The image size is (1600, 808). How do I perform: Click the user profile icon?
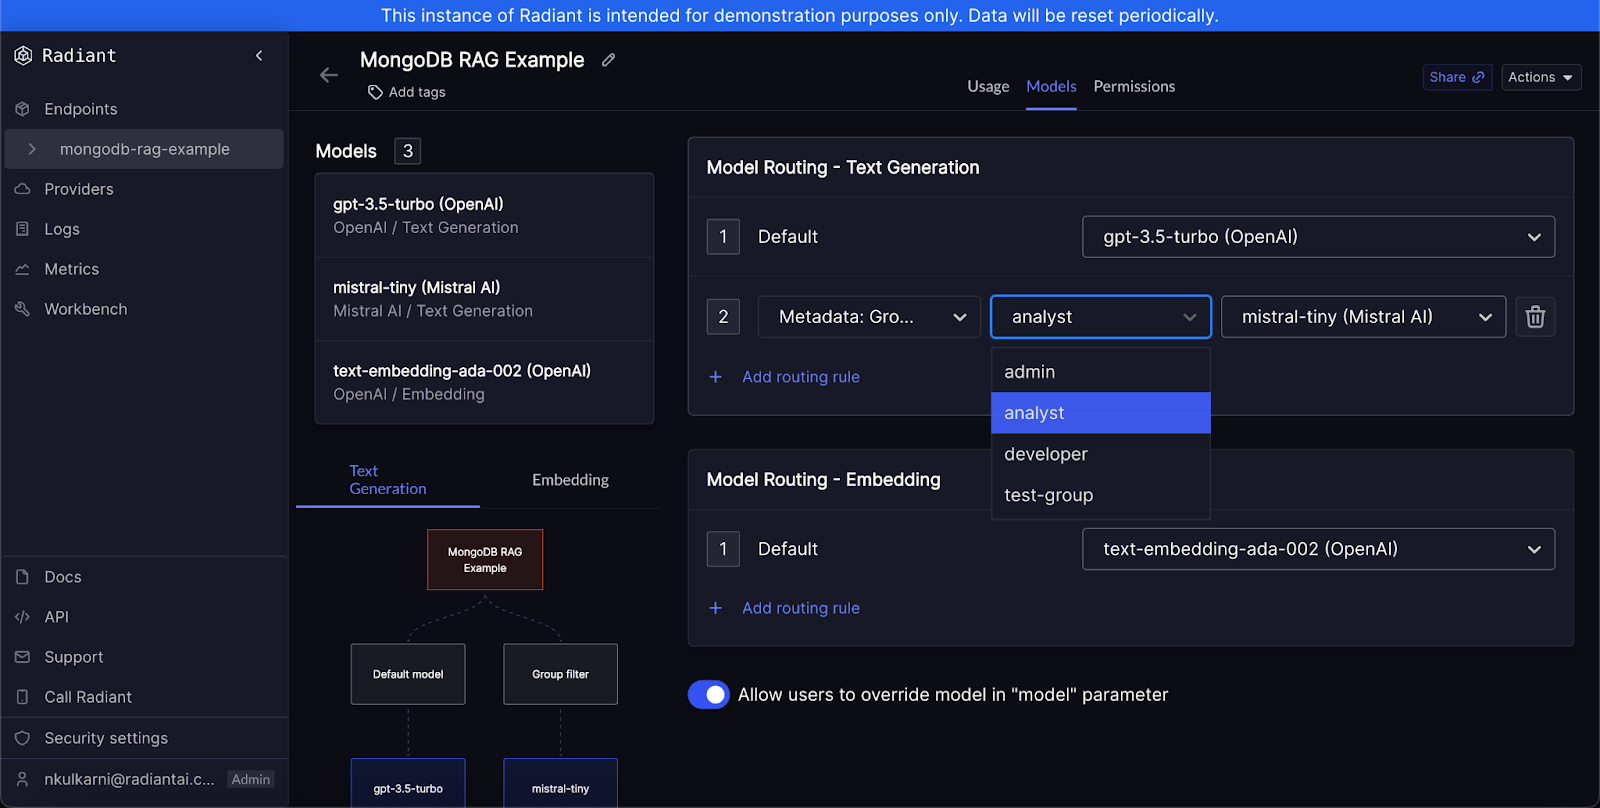23,779
